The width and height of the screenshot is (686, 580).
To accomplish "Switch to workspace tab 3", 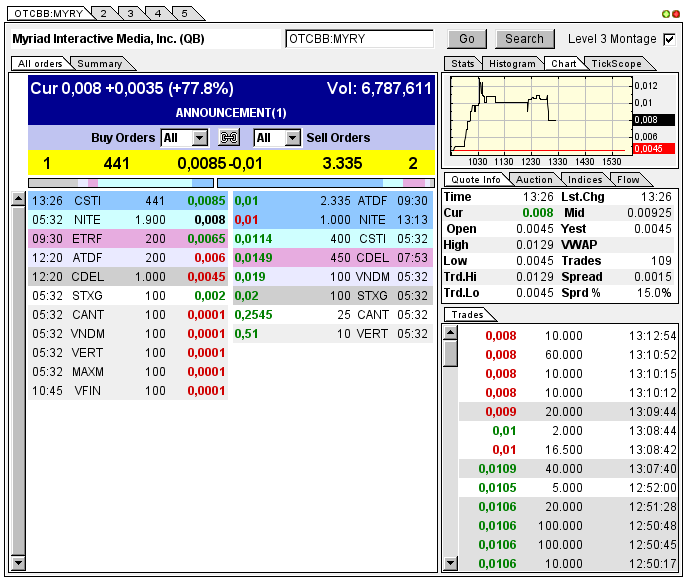I will [130, 14].
